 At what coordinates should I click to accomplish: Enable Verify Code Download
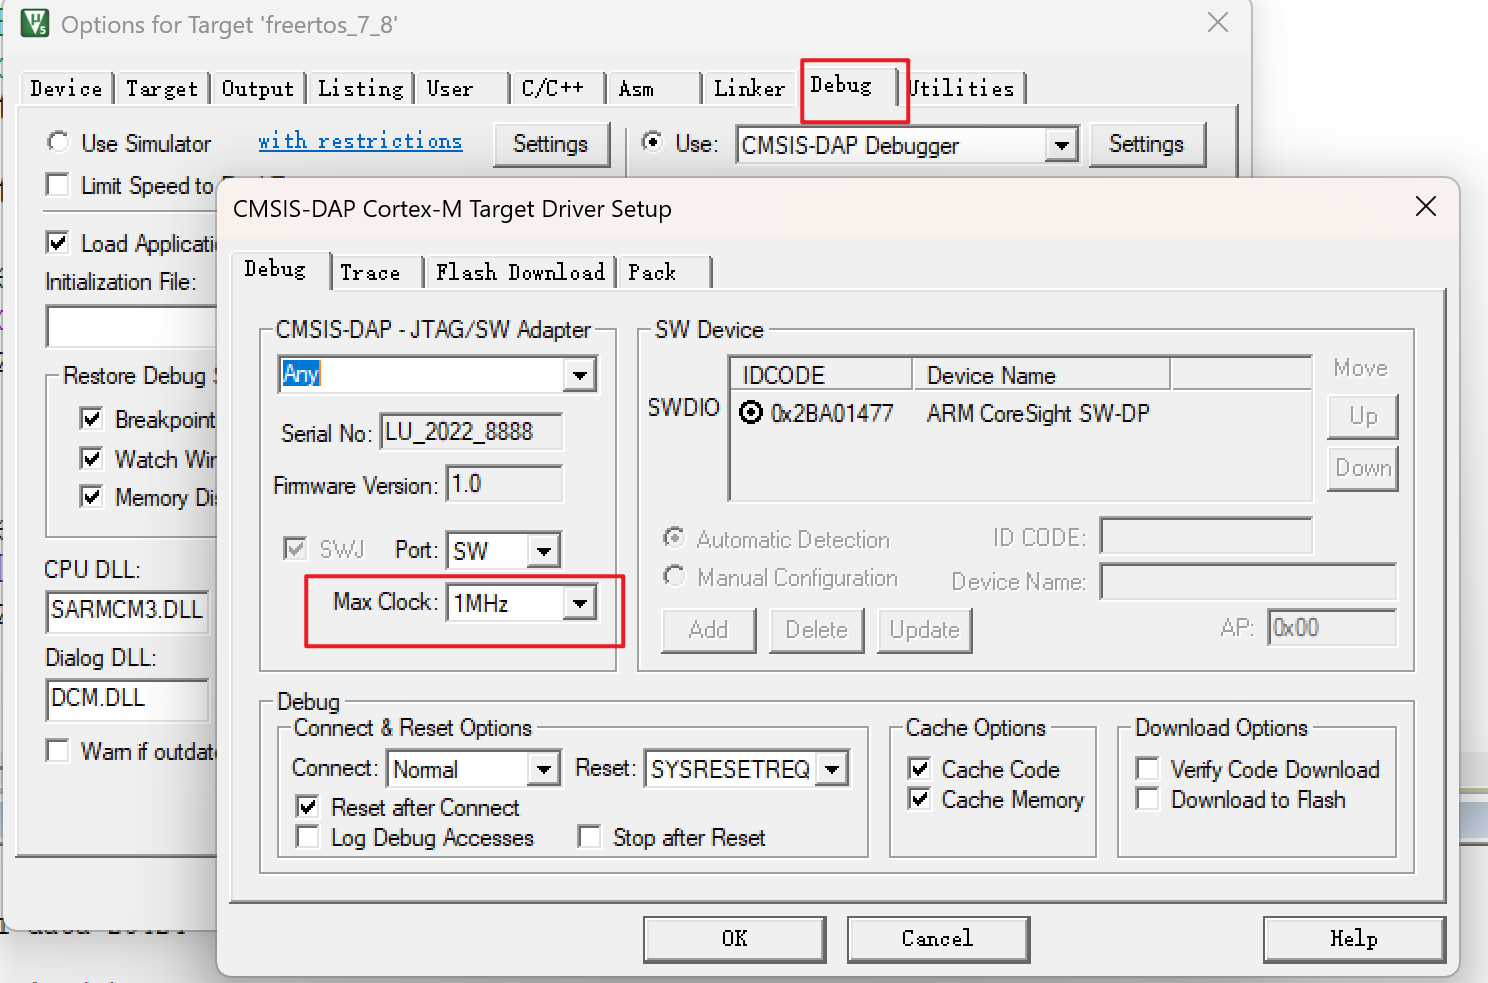click(x=1147, y=768)
